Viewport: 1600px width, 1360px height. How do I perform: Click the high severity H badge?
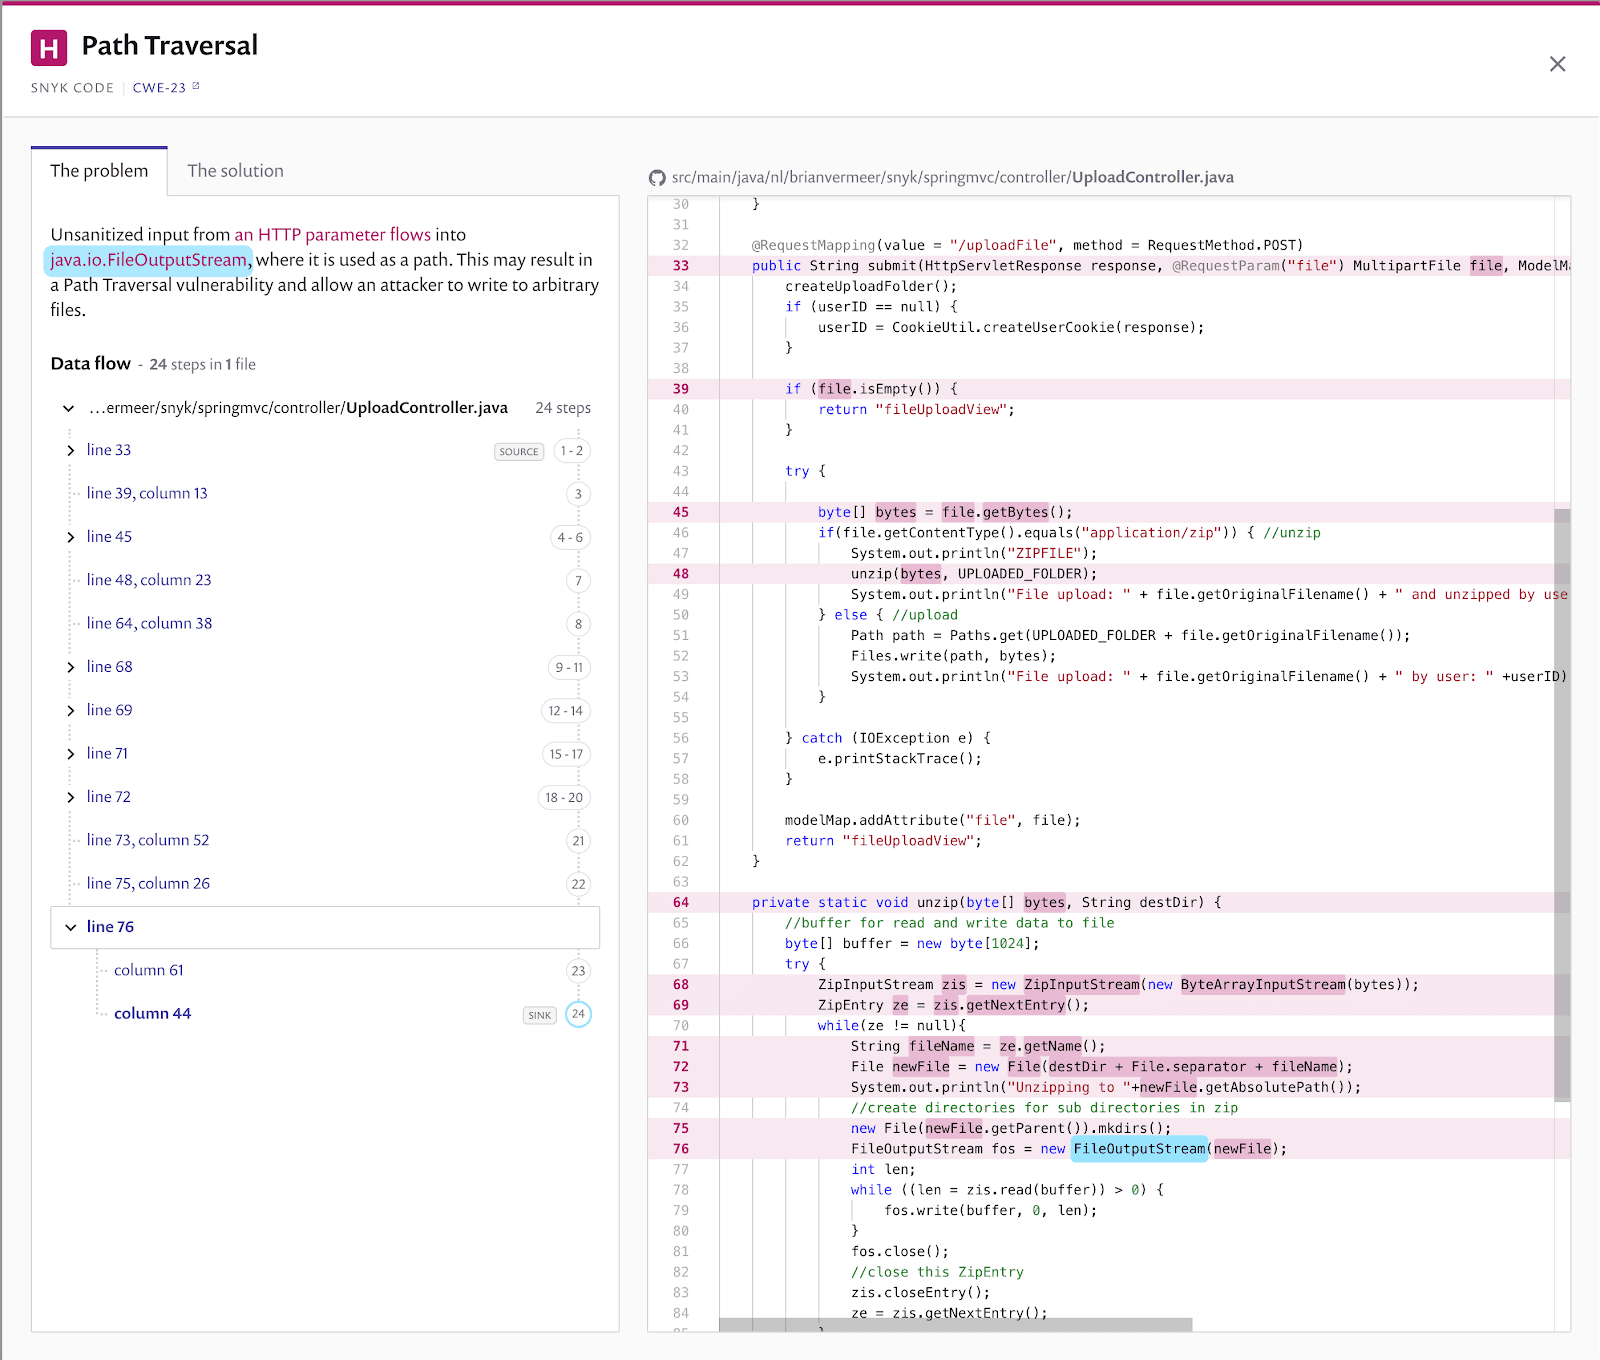(49, 47)
